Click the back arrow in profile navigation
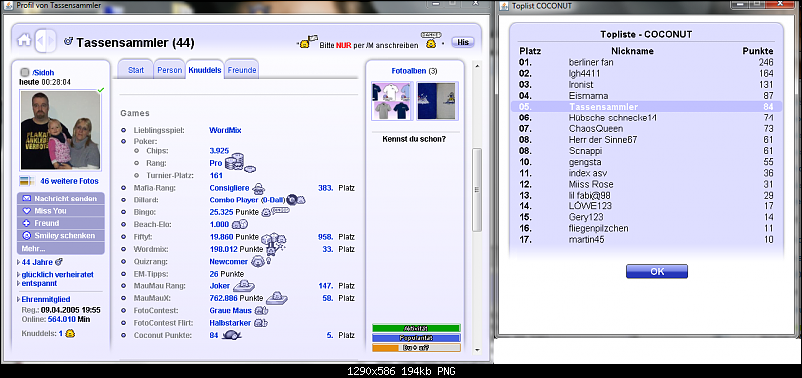 click(40, 41)
